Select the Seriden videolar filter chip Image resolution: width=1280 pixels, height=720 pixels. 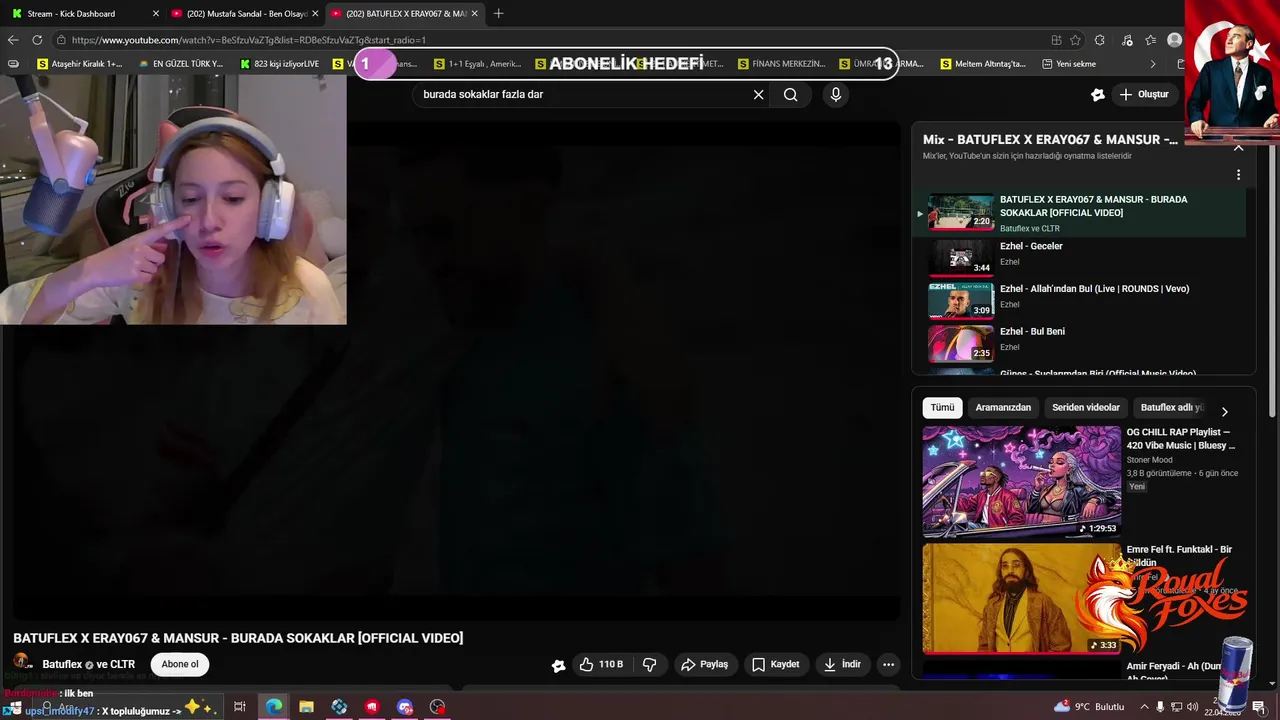tap(1085, 407)
